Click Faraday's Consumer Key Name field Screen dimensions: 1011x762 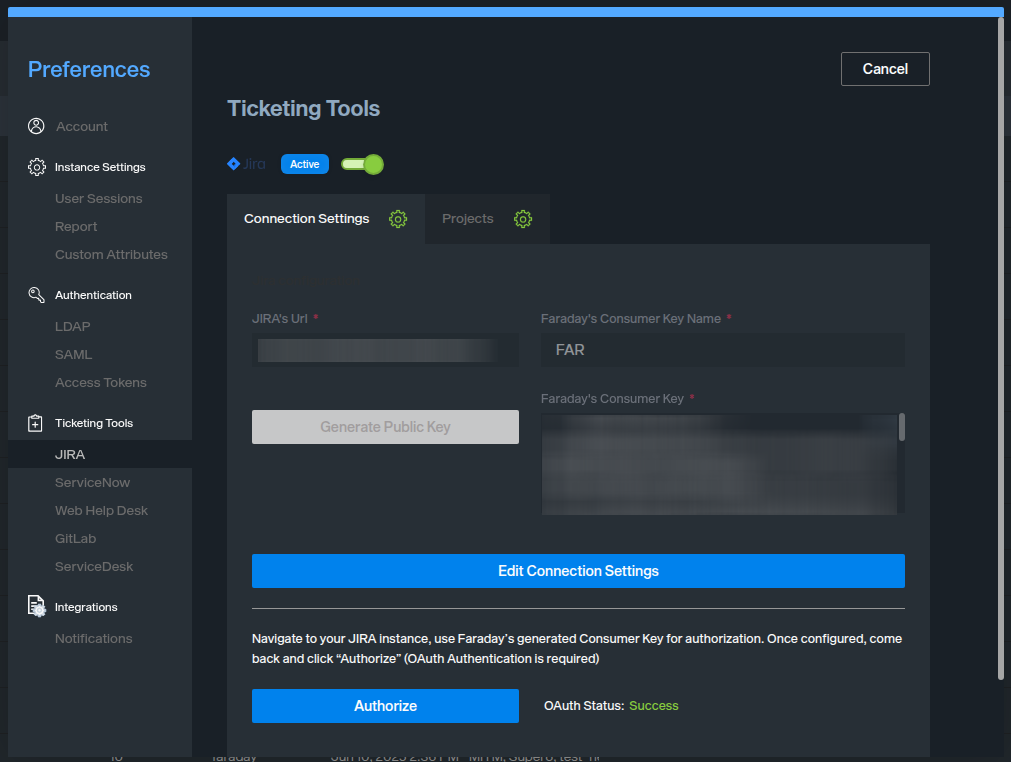coord(722,350)
